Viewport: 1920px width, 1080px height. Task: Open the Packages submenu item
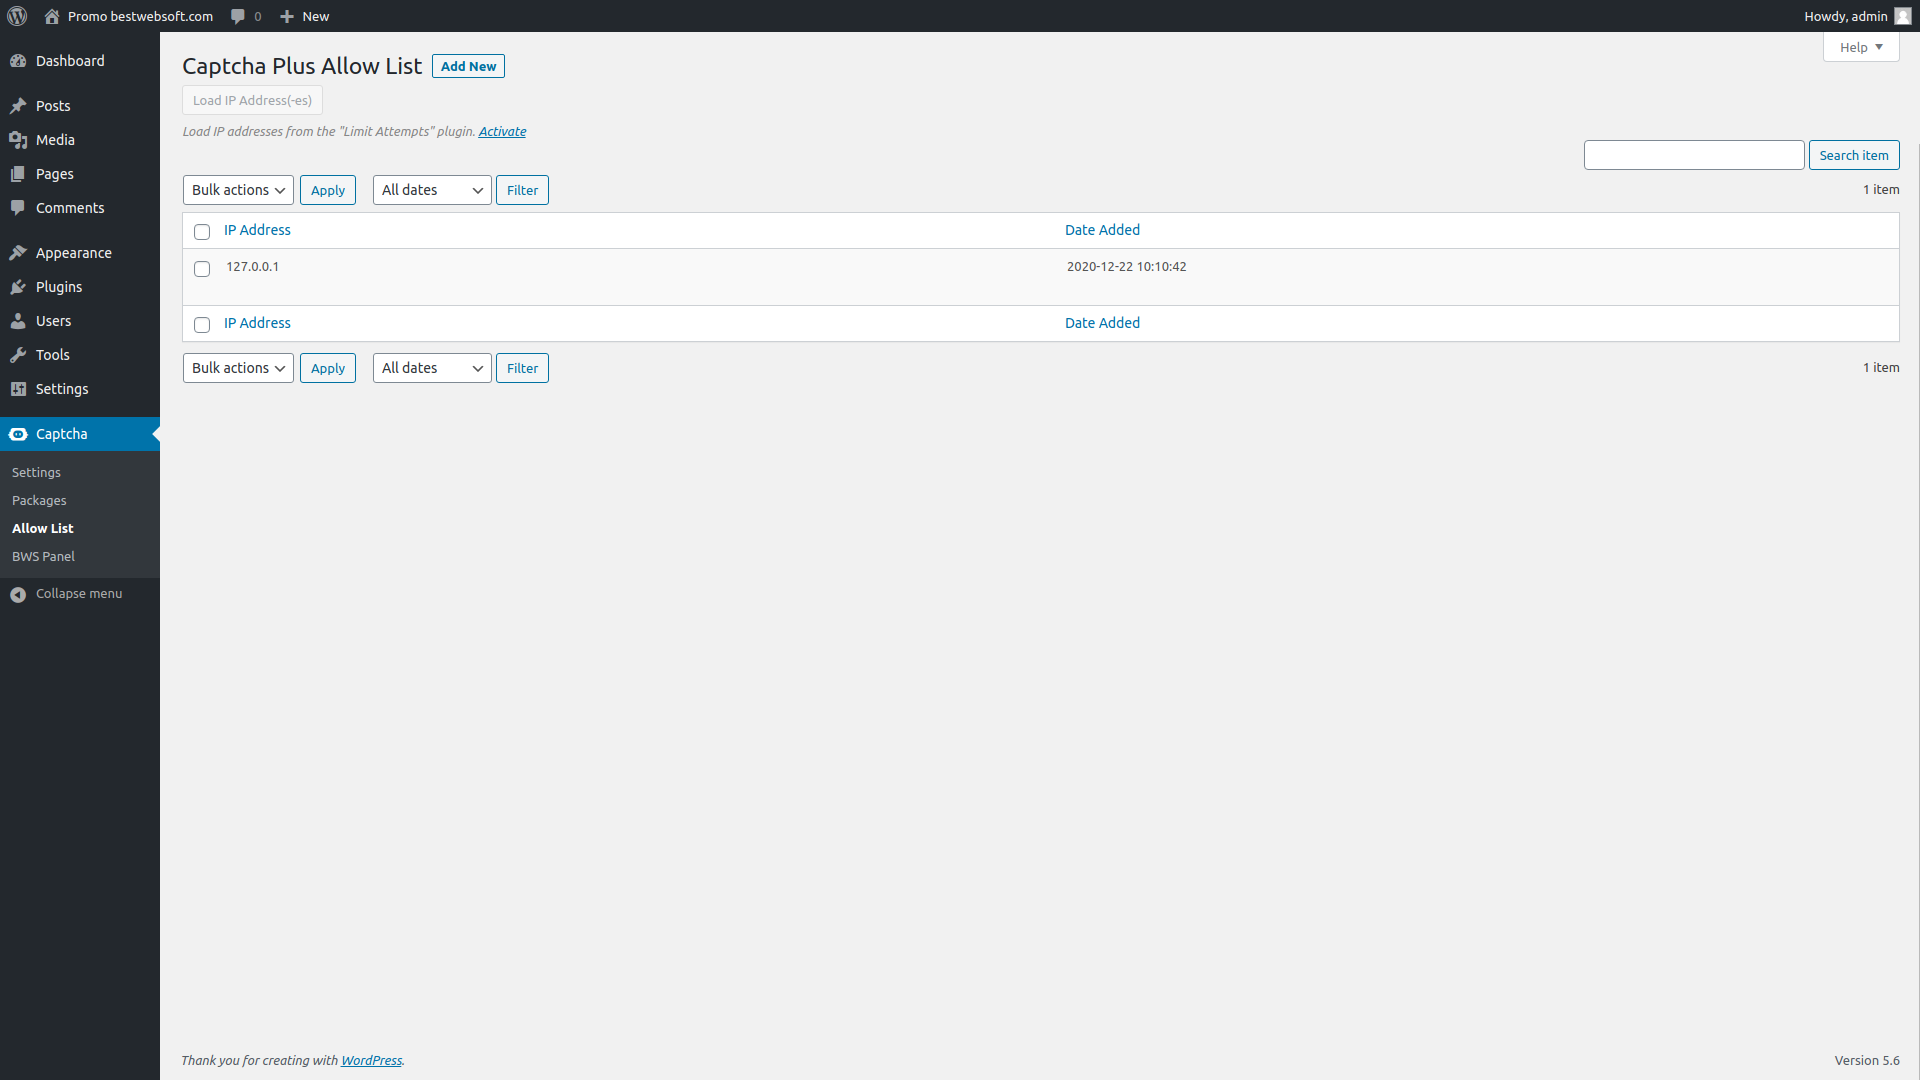tap(39, 500)
